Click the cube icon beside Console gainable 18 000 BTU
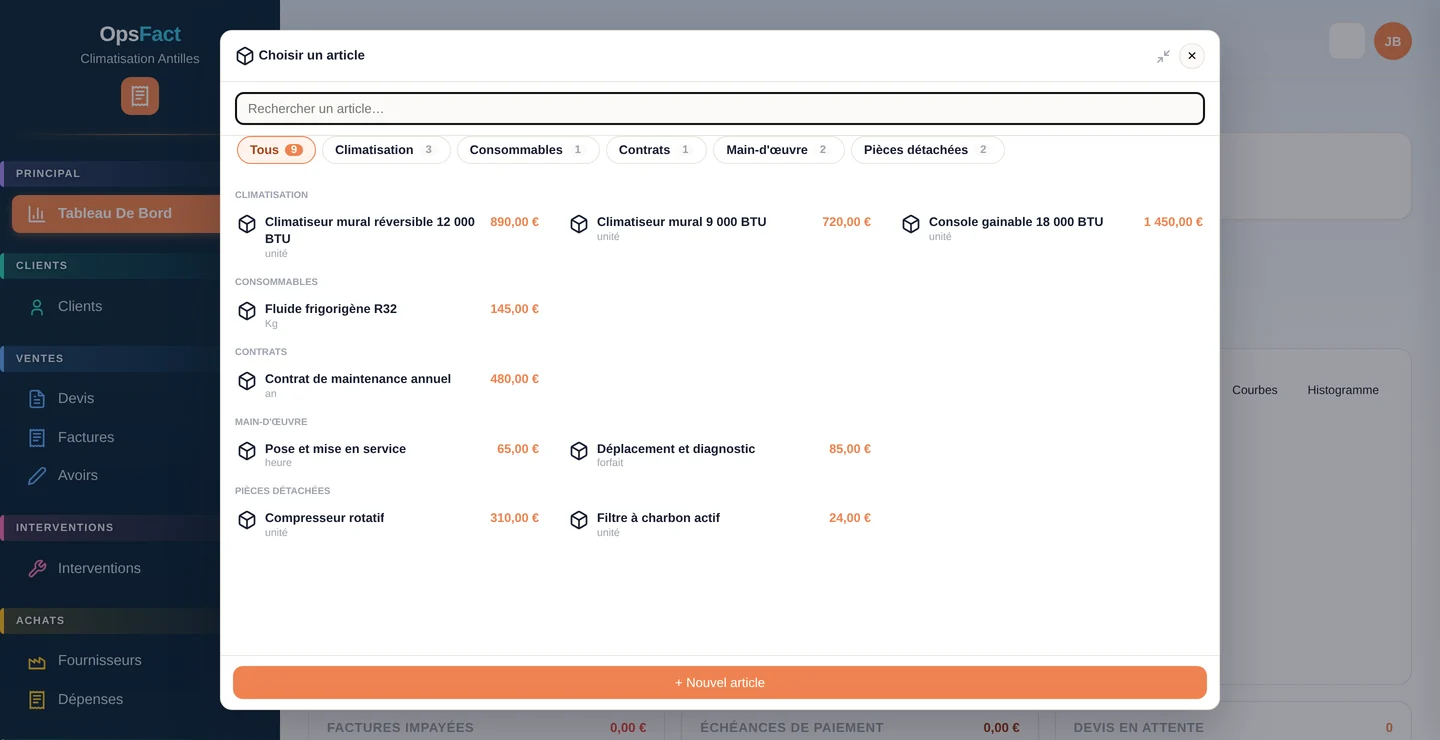This screenshot has height=740, width=1440. coord(911,224)
